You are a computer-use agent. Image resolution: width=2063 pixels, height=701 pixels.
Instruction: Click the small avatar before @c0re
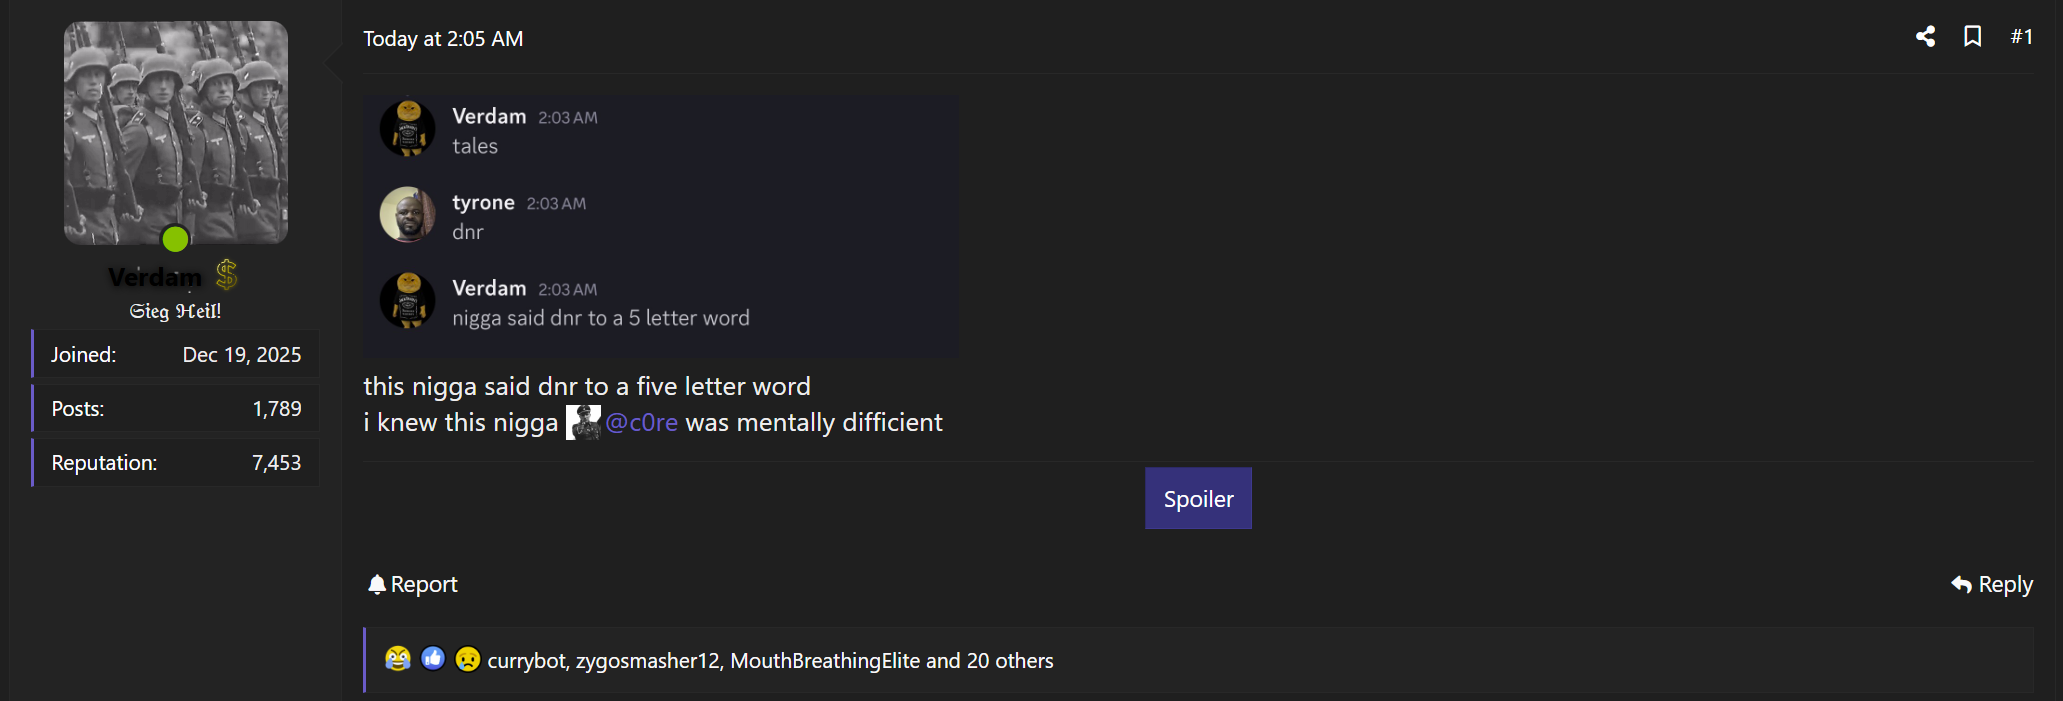583,423
